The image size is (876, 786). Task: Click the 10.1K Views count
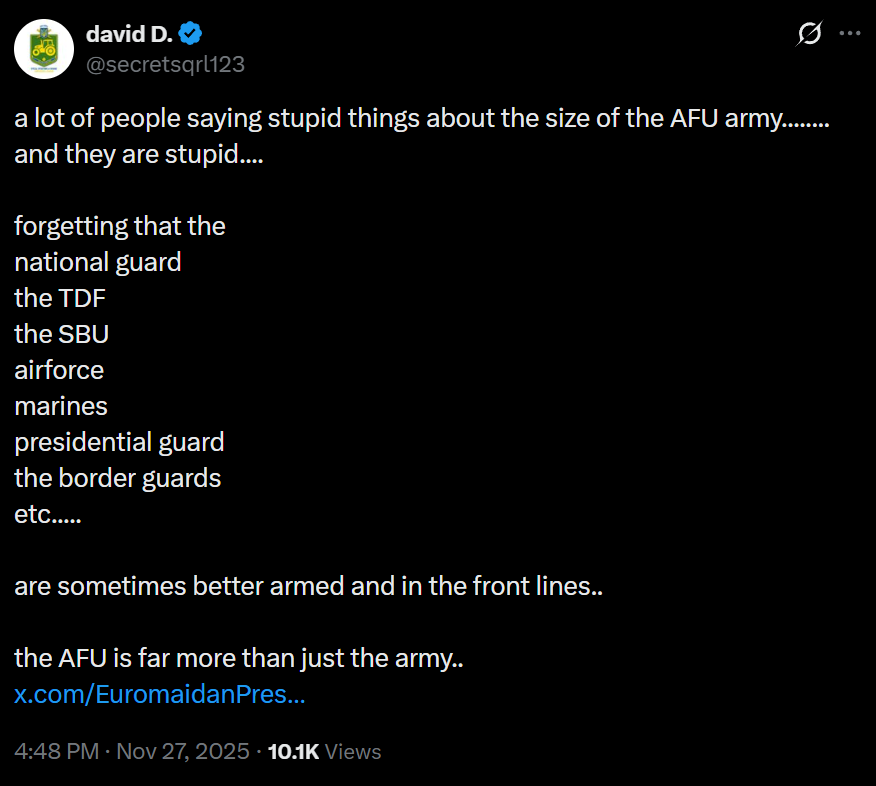[x=325, y=751]
